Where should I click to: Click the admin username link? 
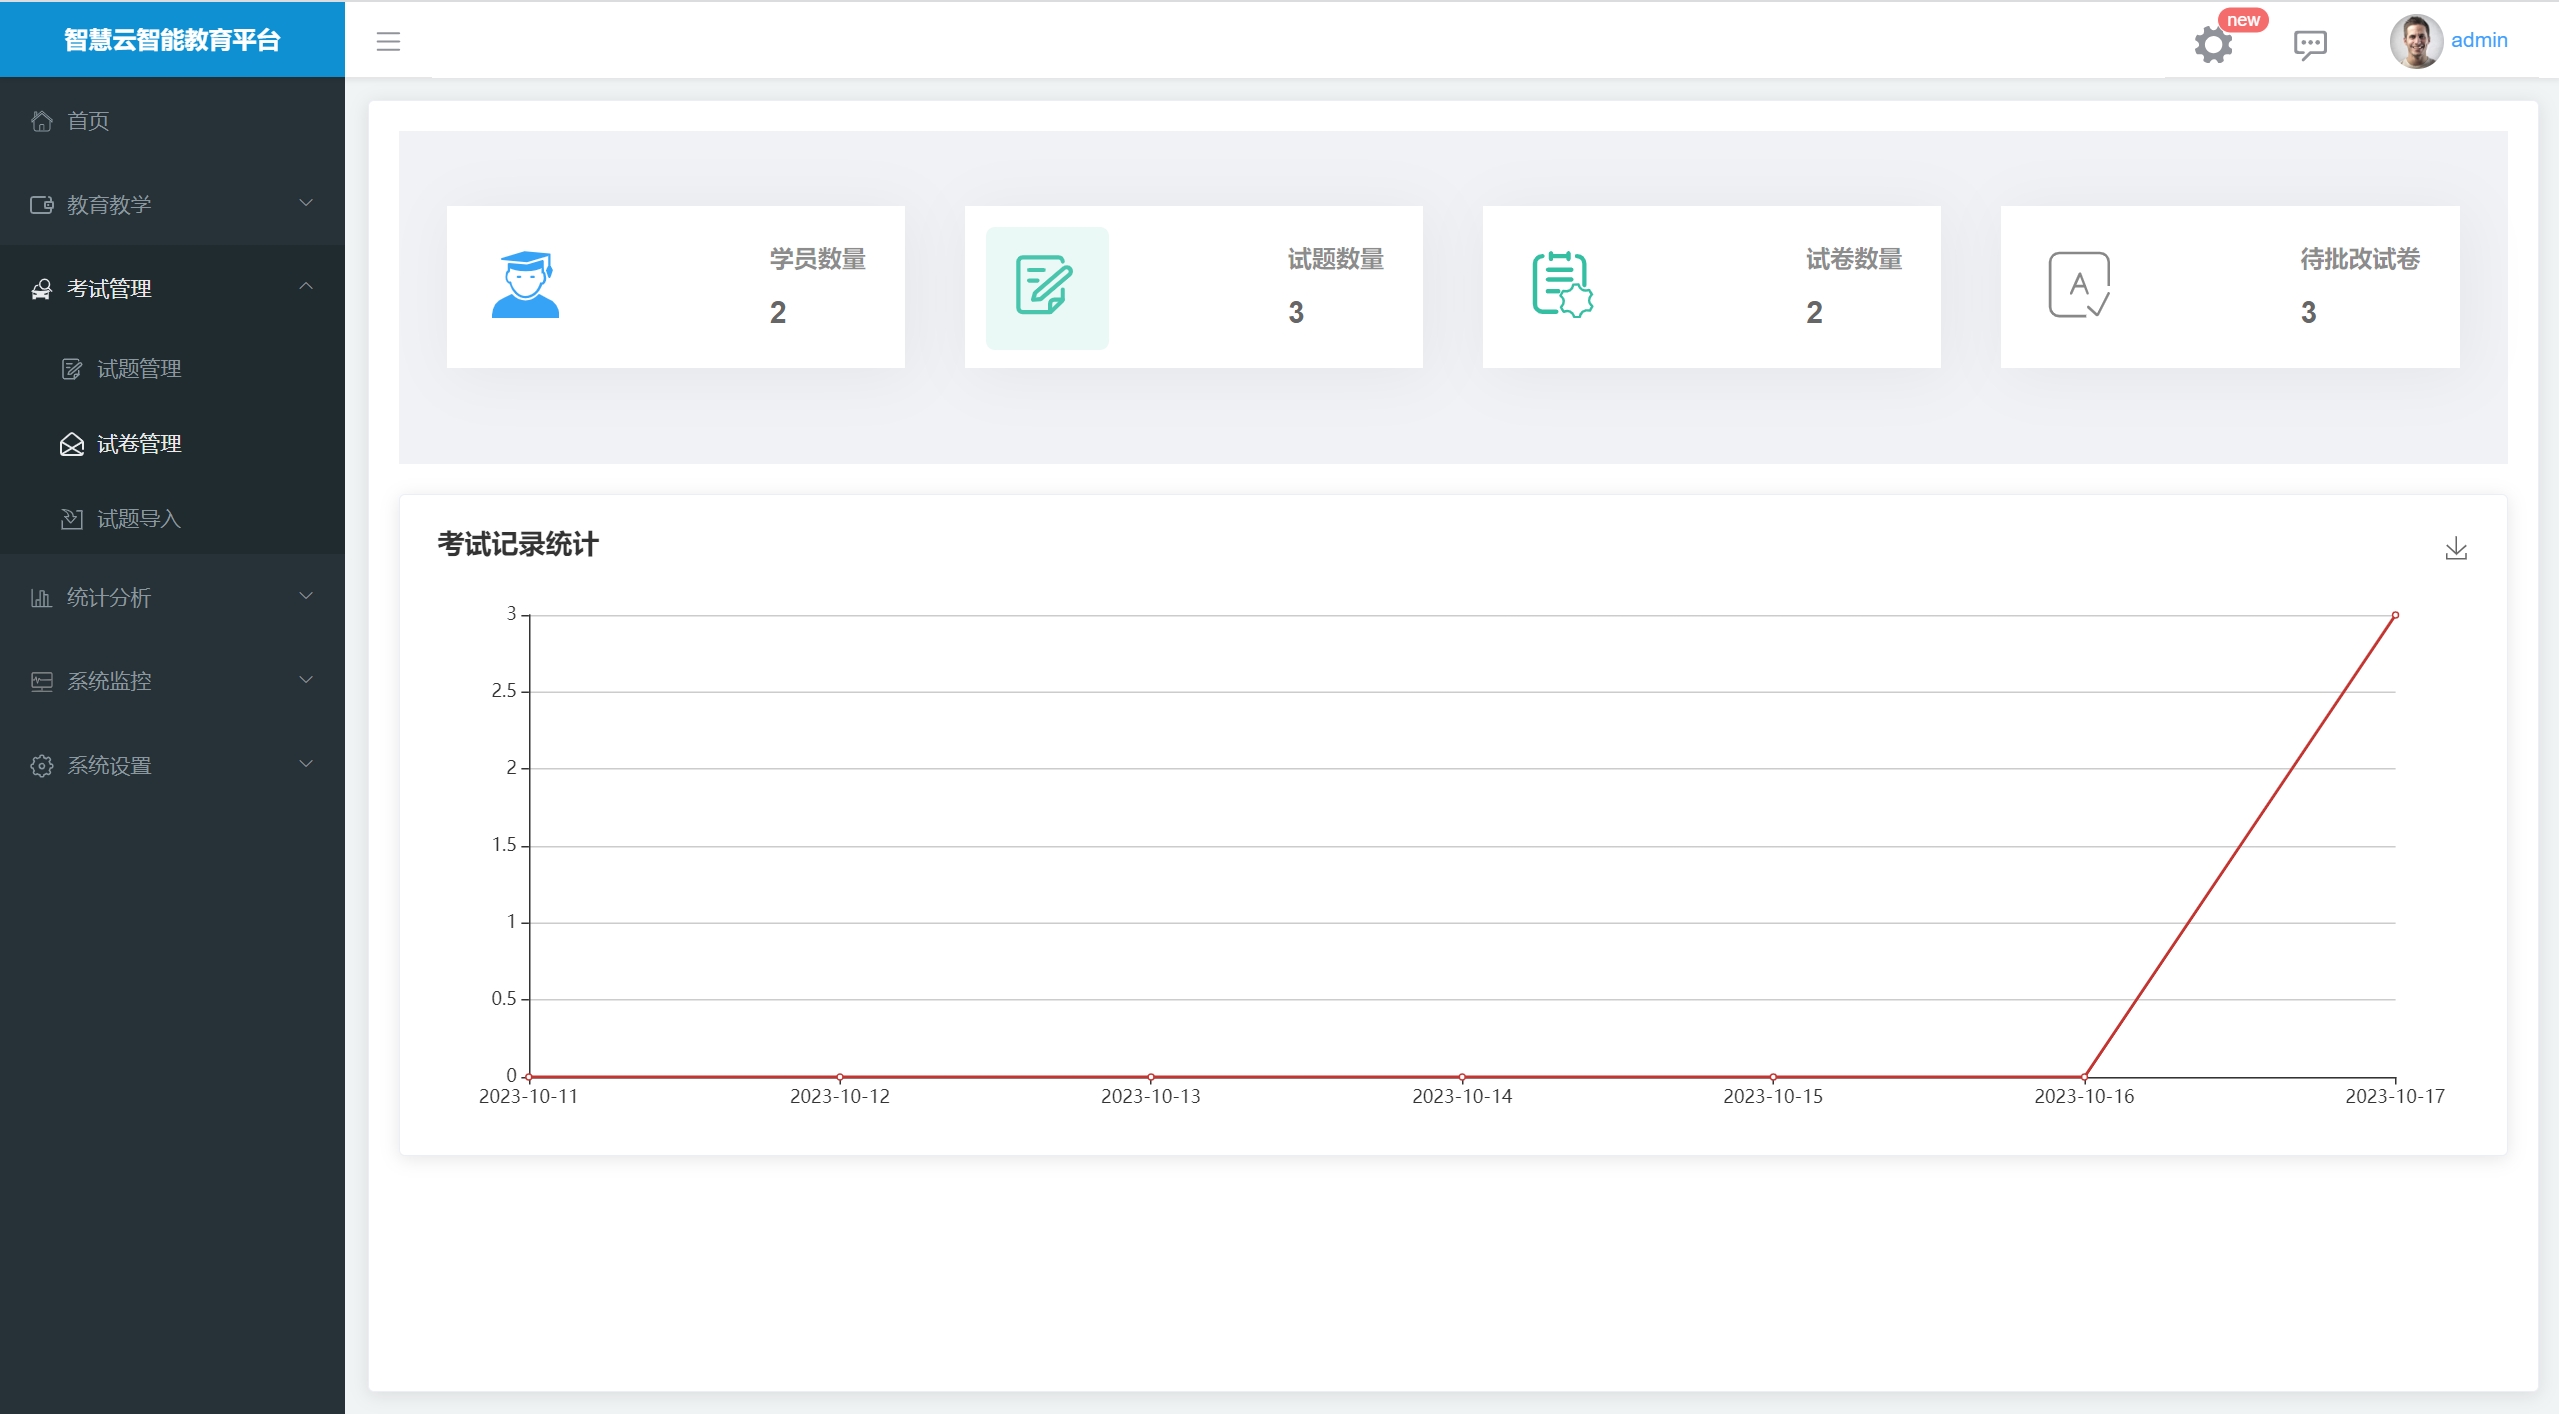point(2478,40)
